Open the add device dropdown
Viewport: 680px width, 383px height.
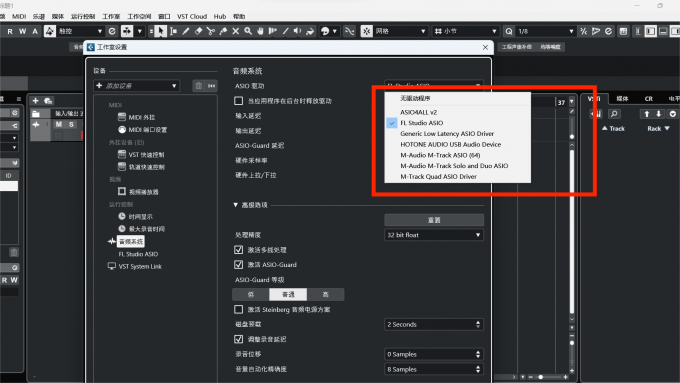[x=137, y=86]
